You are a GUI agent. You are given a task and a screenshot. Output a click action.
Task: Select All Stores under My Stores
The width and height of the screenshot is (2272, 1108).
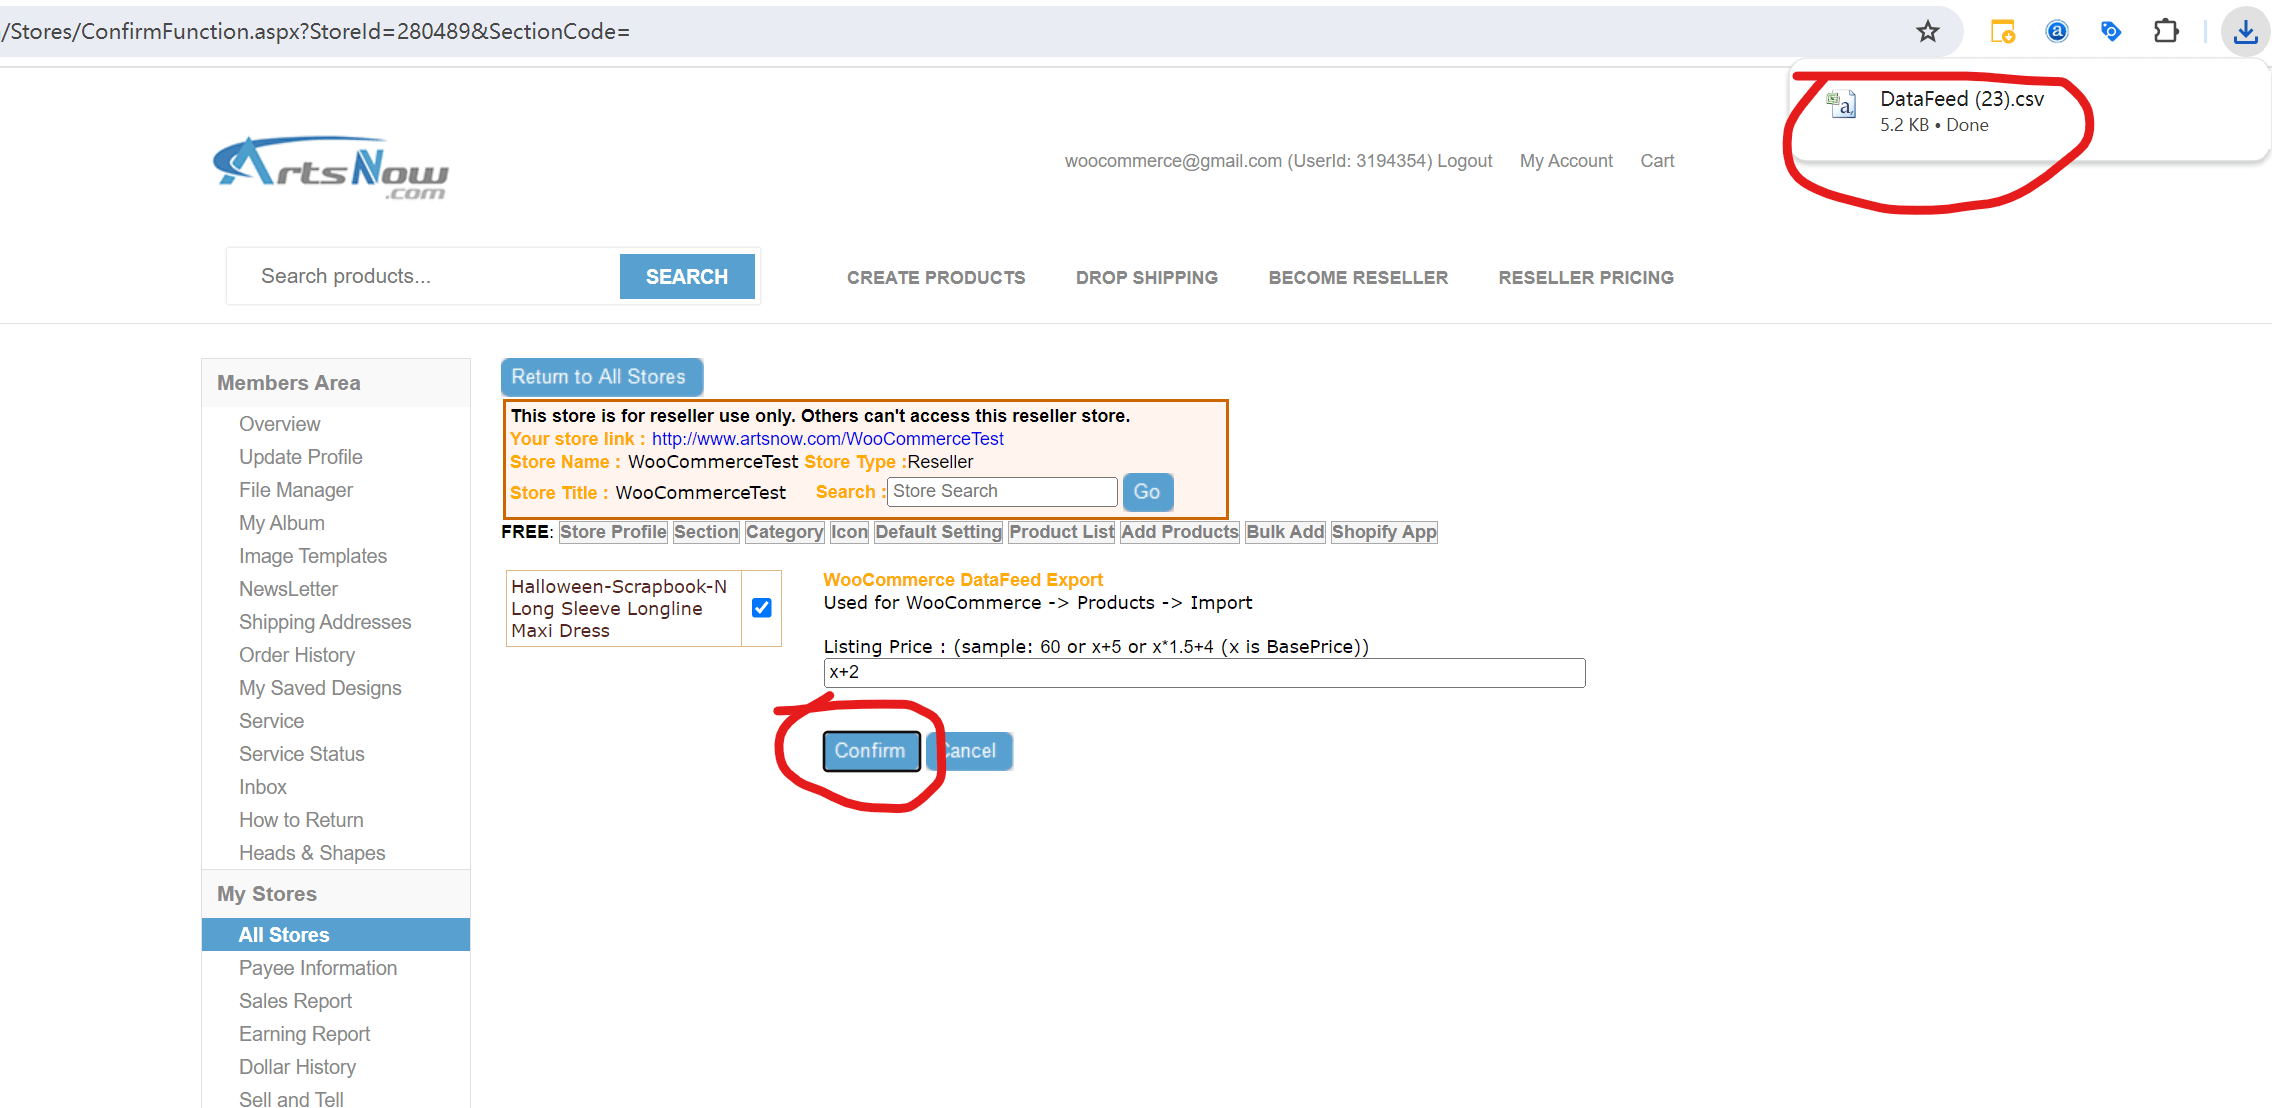point(336,935)
